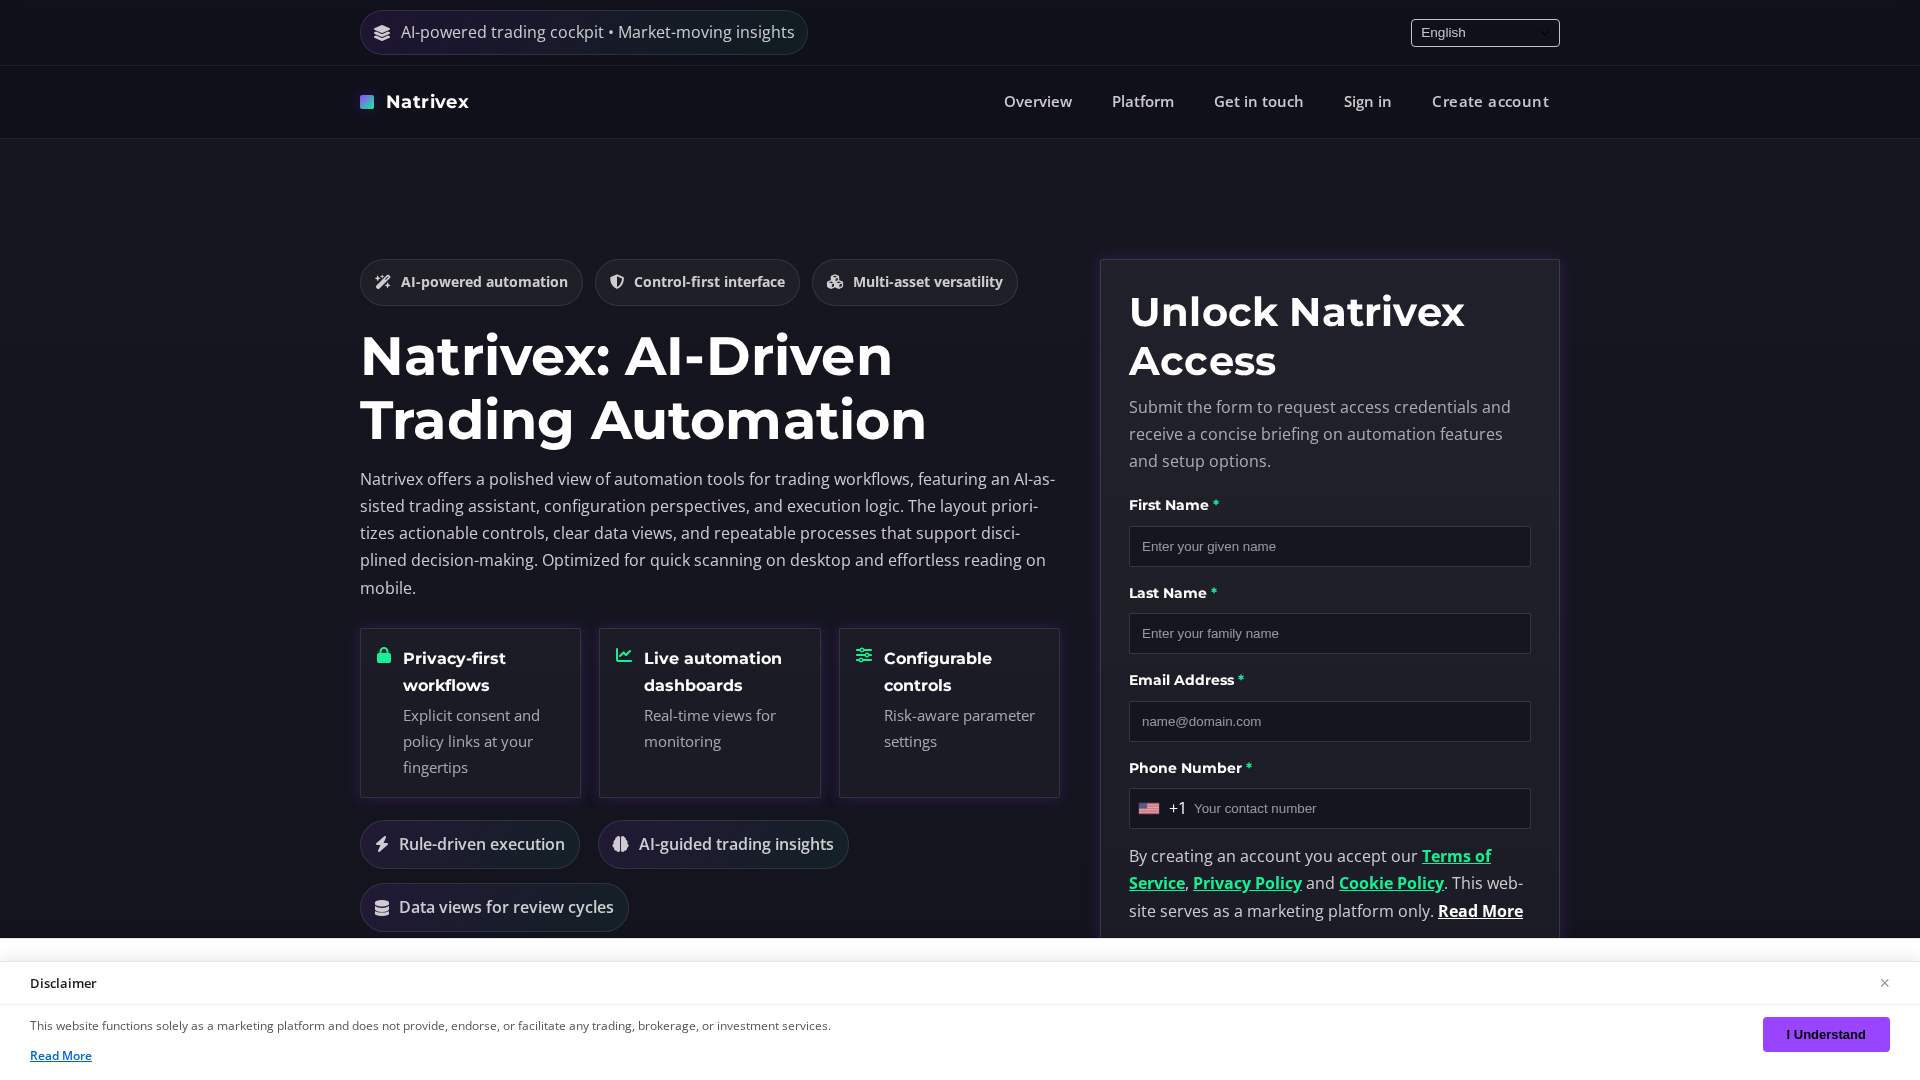This screenshot has width=1920, height=1080.
Task: Click the shield Control-first interface icon
Action: [x=617, y=282]
